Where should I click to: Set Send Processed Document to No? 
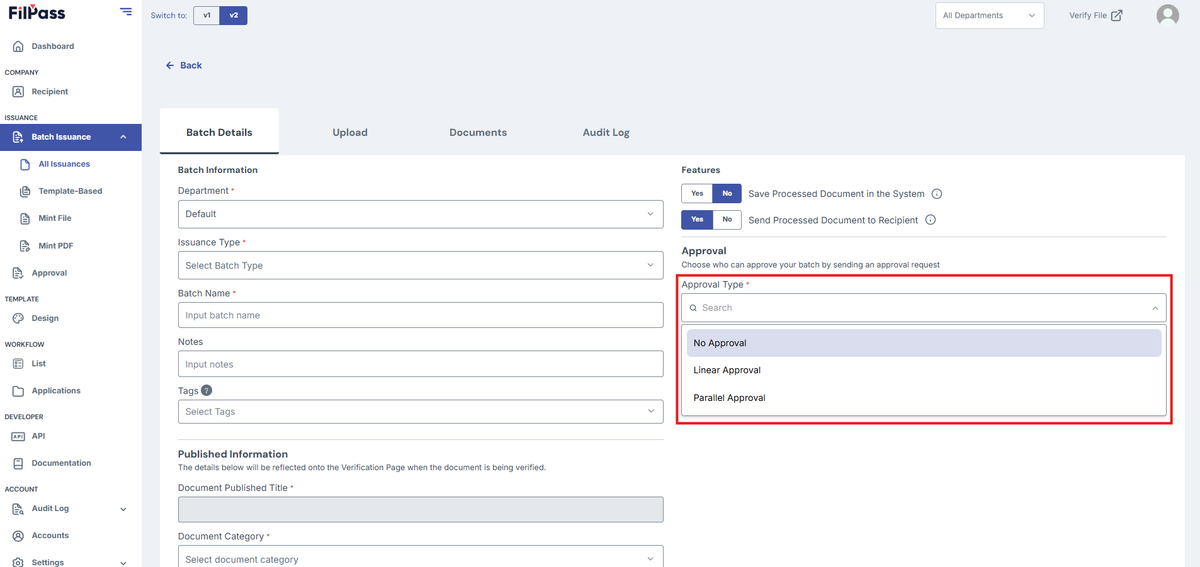(727, 220)
